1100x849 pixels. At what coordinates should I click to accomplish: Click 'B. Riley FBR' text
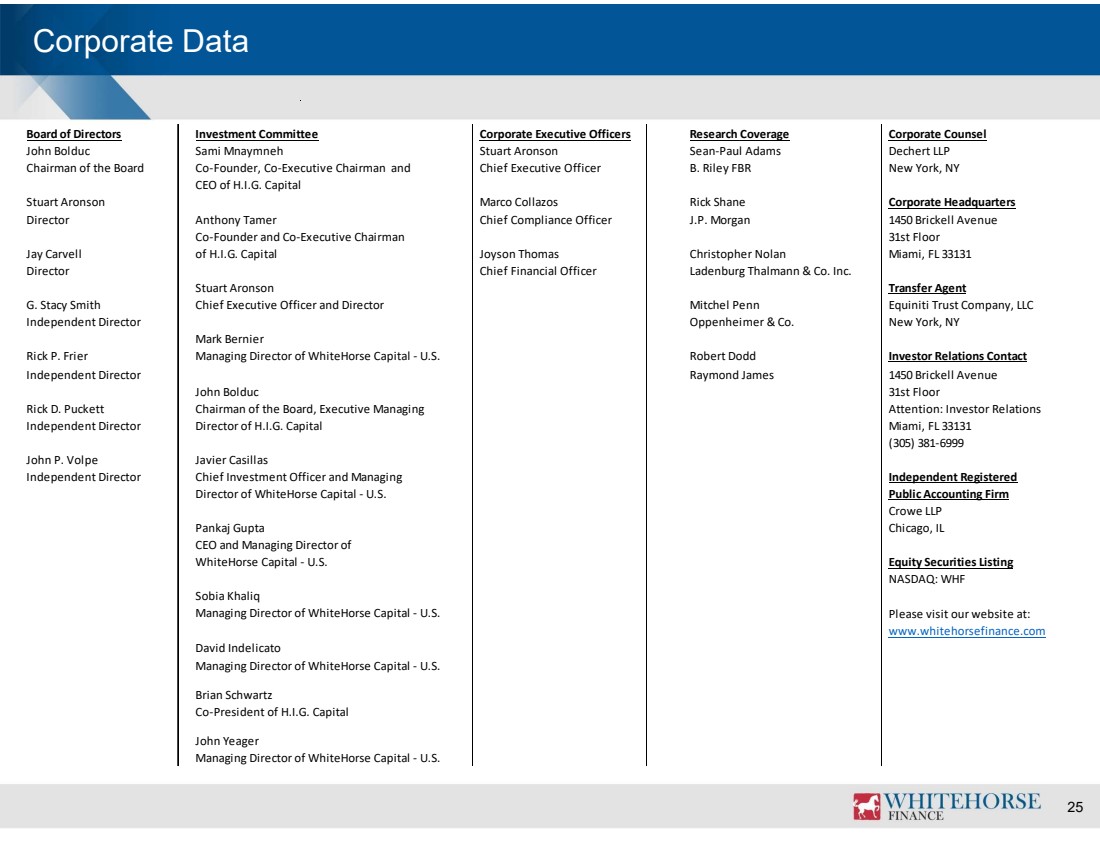(x=720, y=168)
